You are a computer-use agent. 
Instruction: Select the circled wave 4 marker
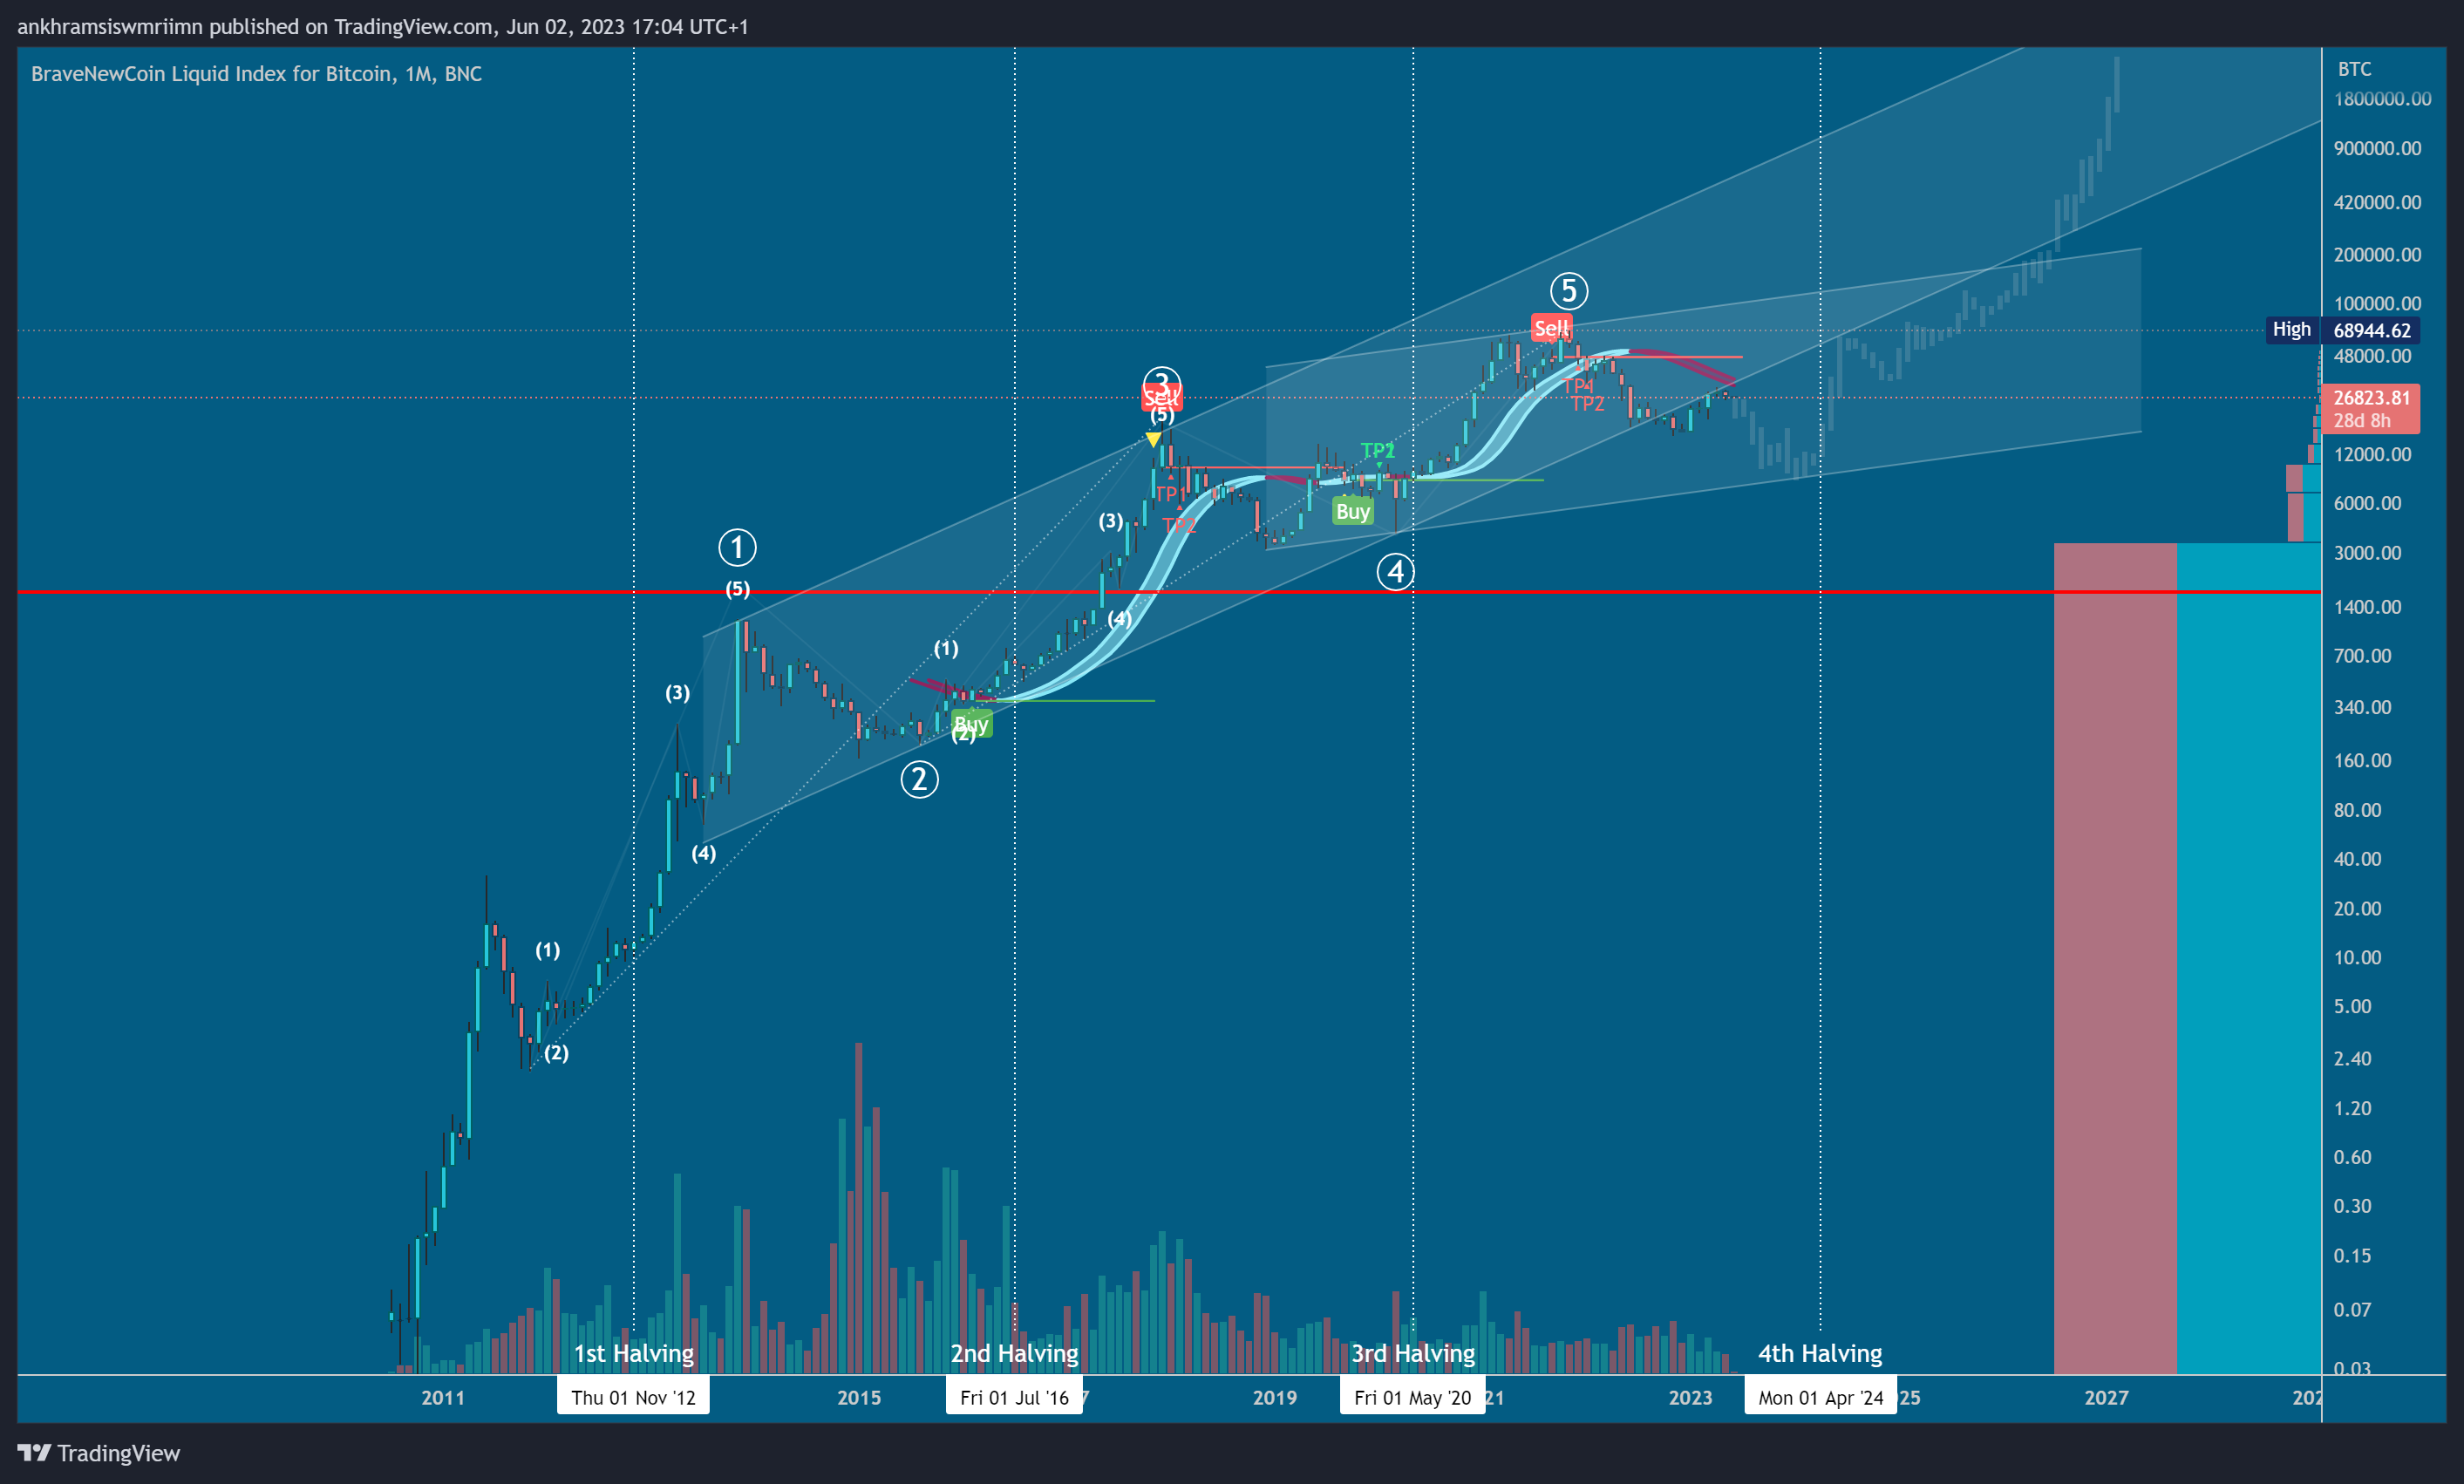[x=1395, y=572]
